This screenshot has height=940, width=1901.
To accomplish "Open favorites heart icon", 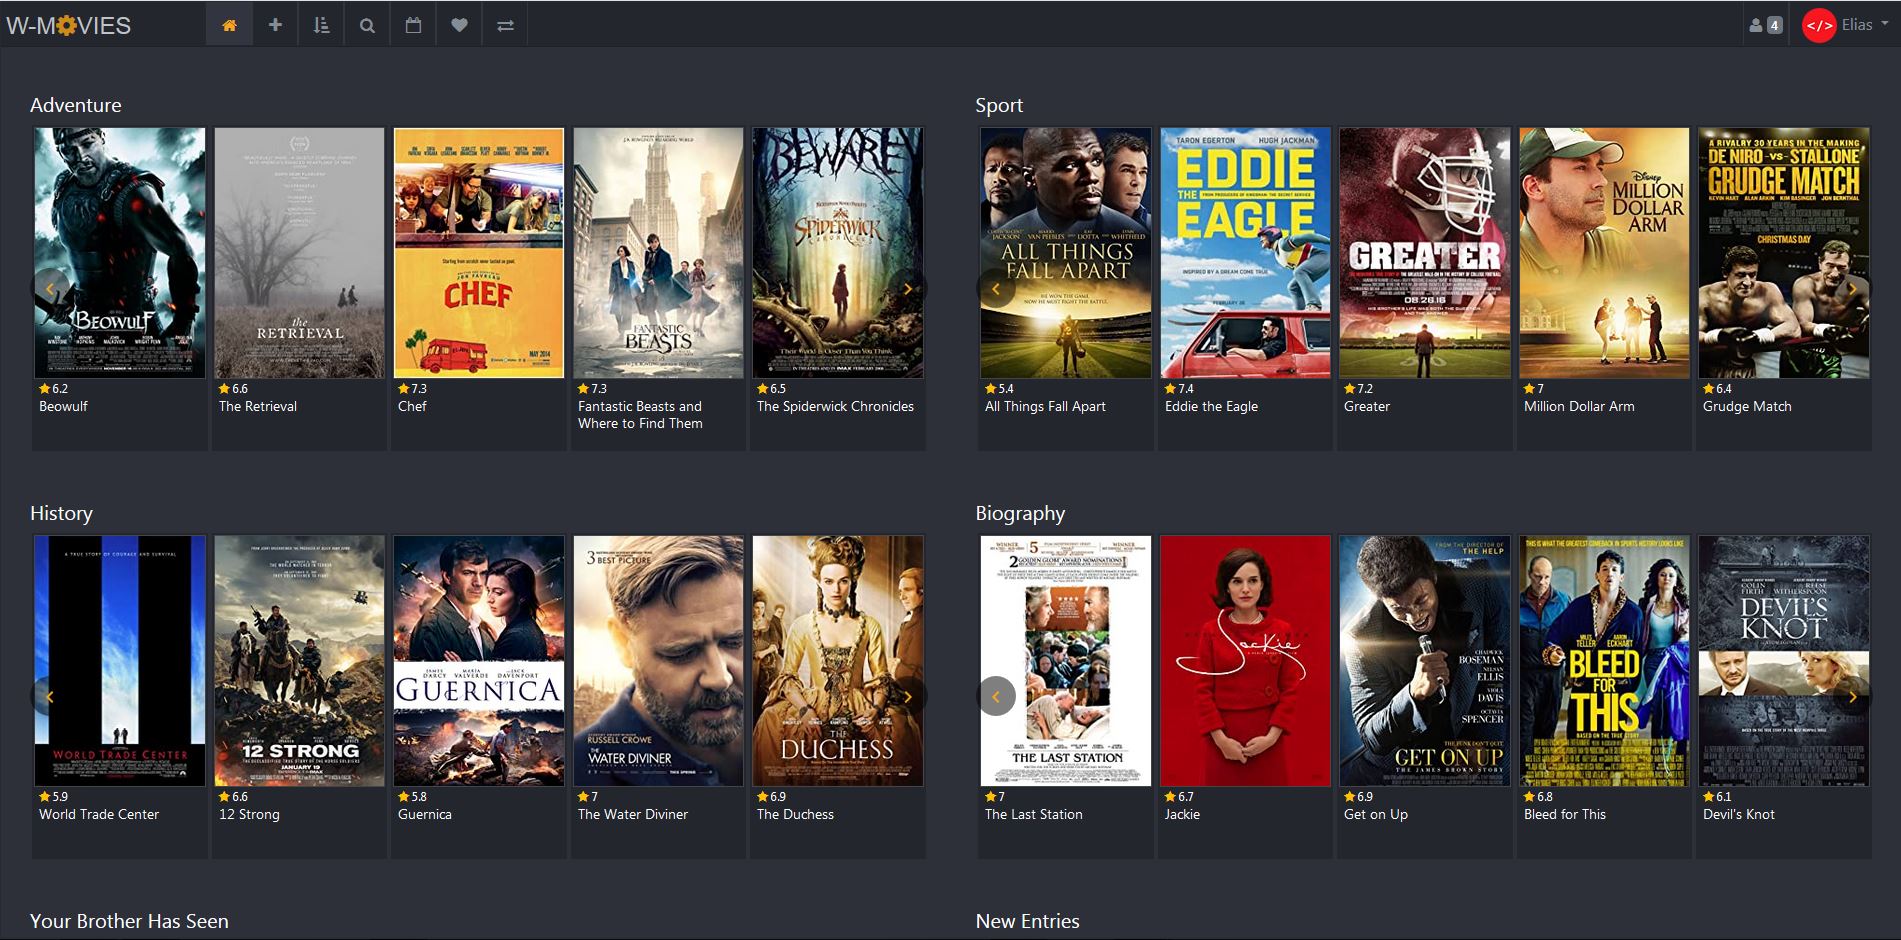I will click(459, 25).
